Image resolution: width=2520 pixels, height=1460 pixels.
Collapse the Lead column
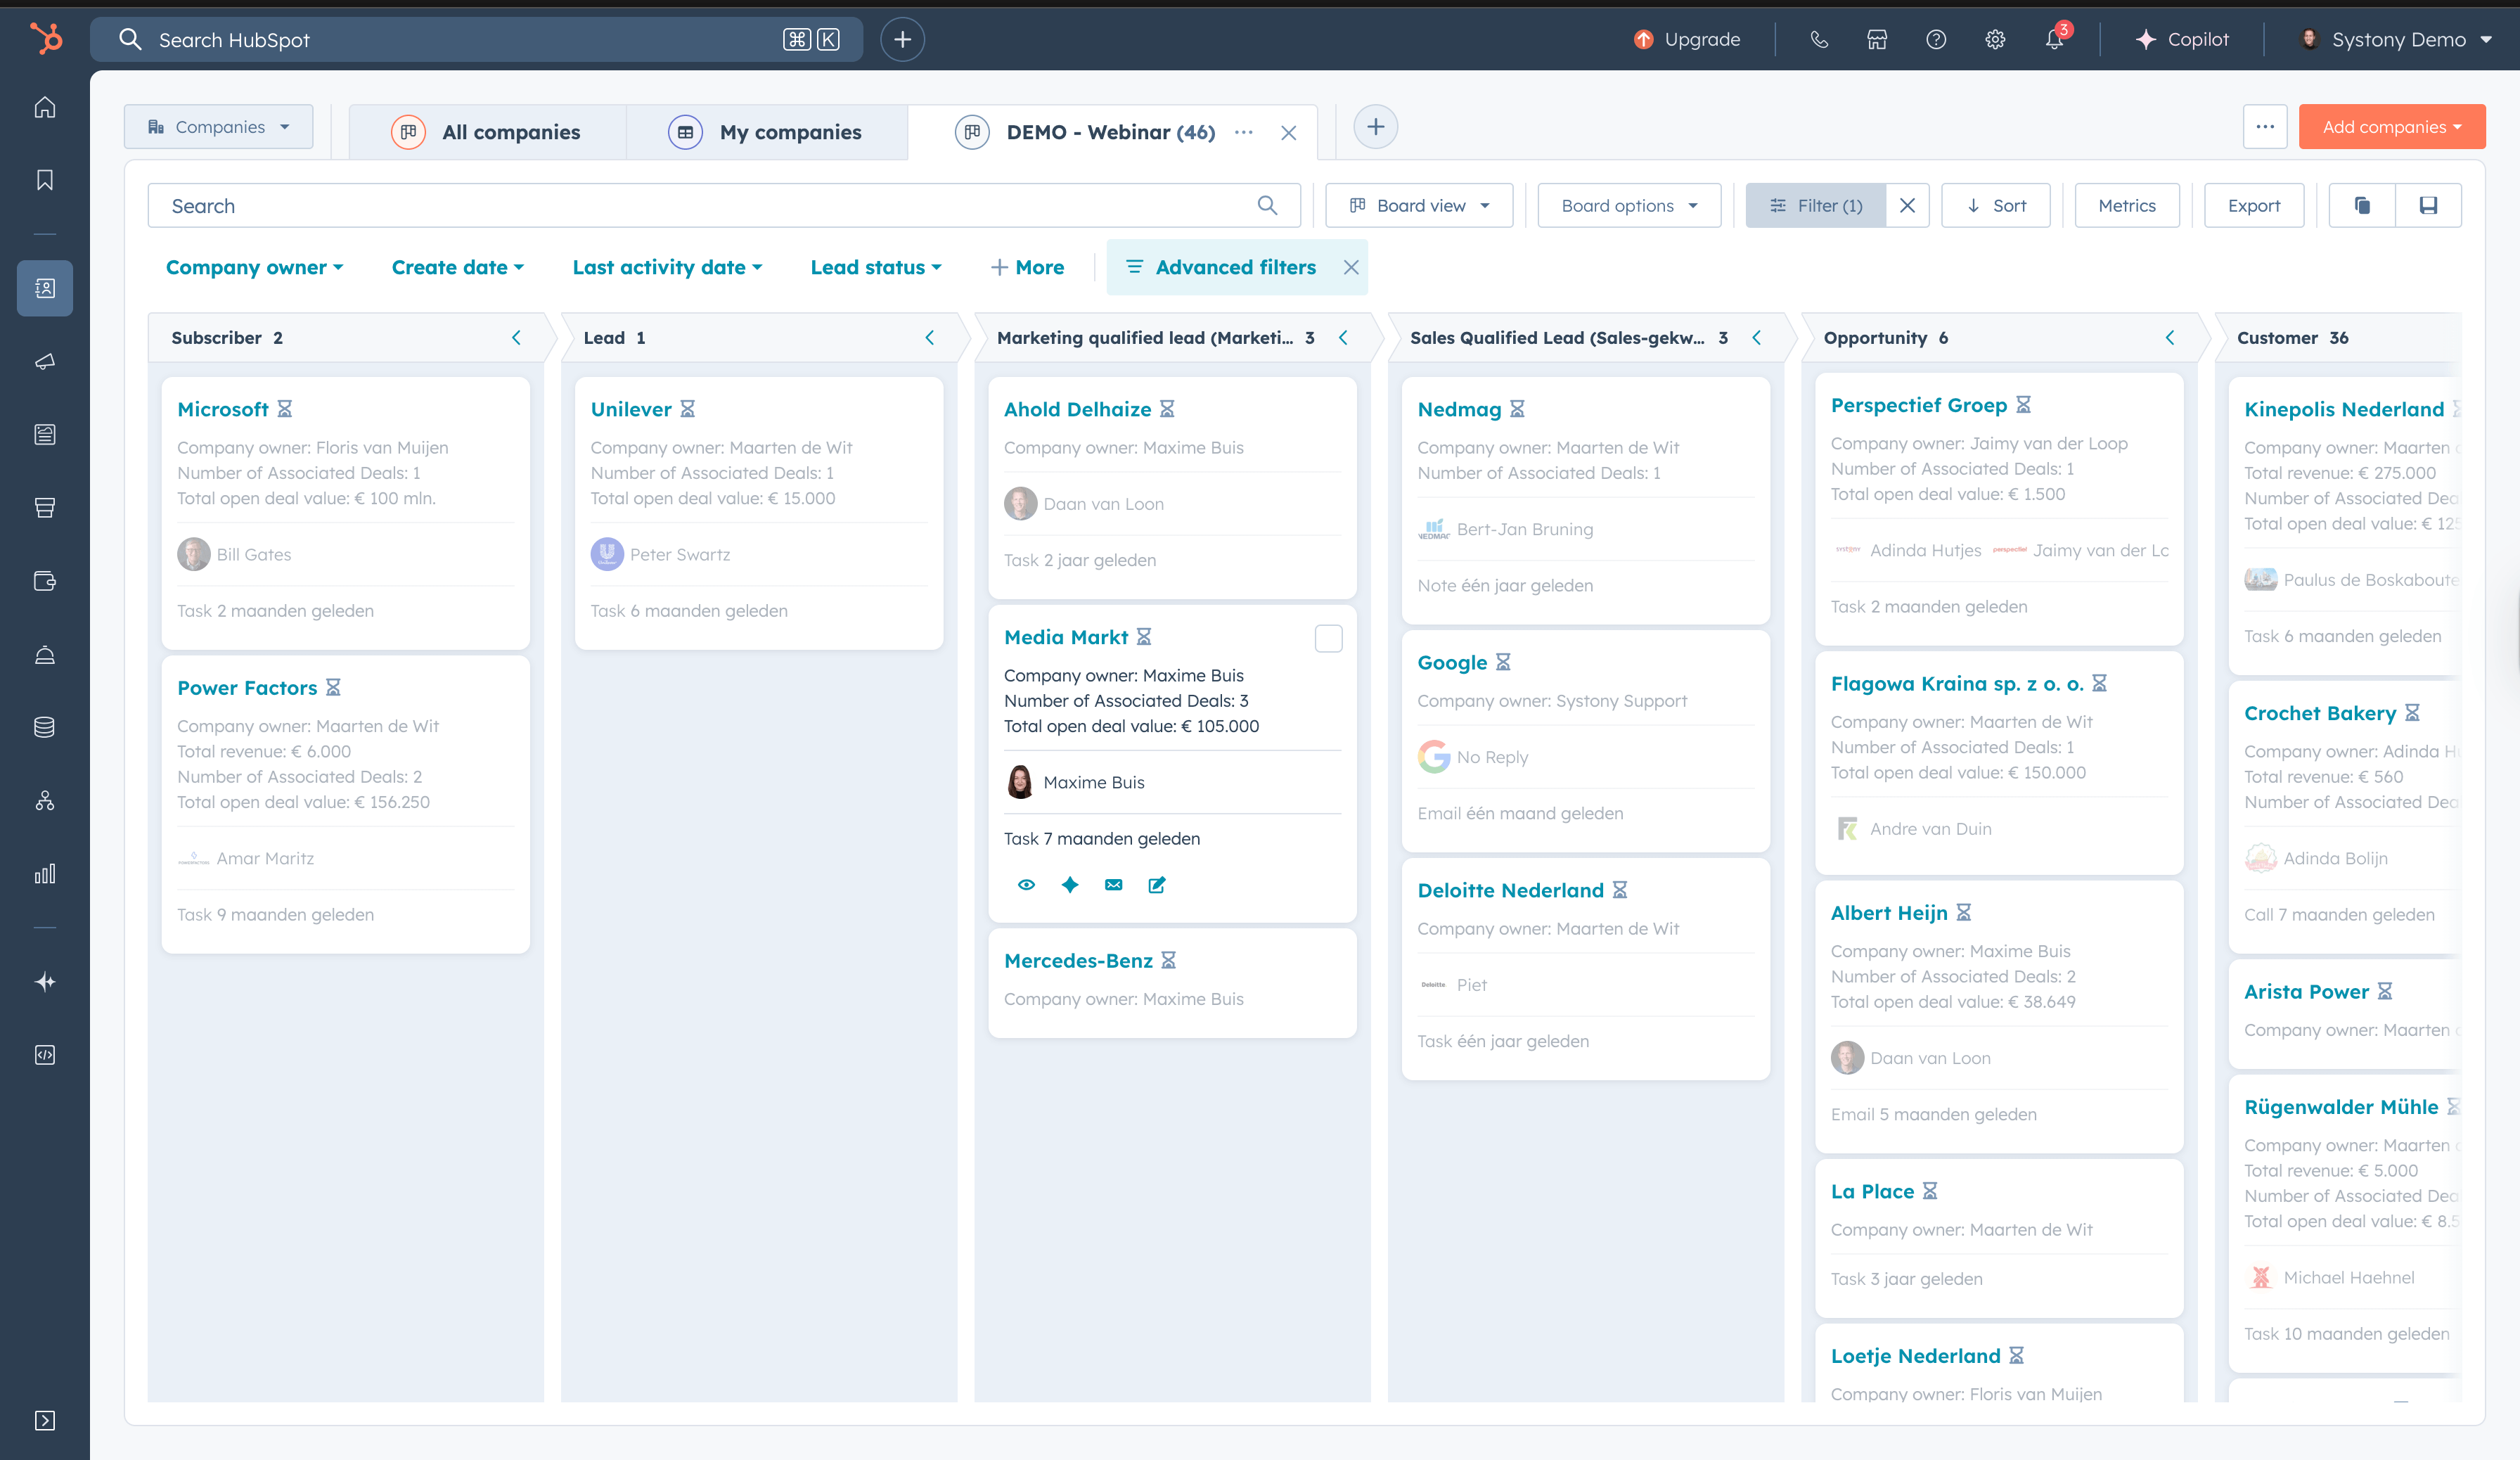tap(929, 338)
